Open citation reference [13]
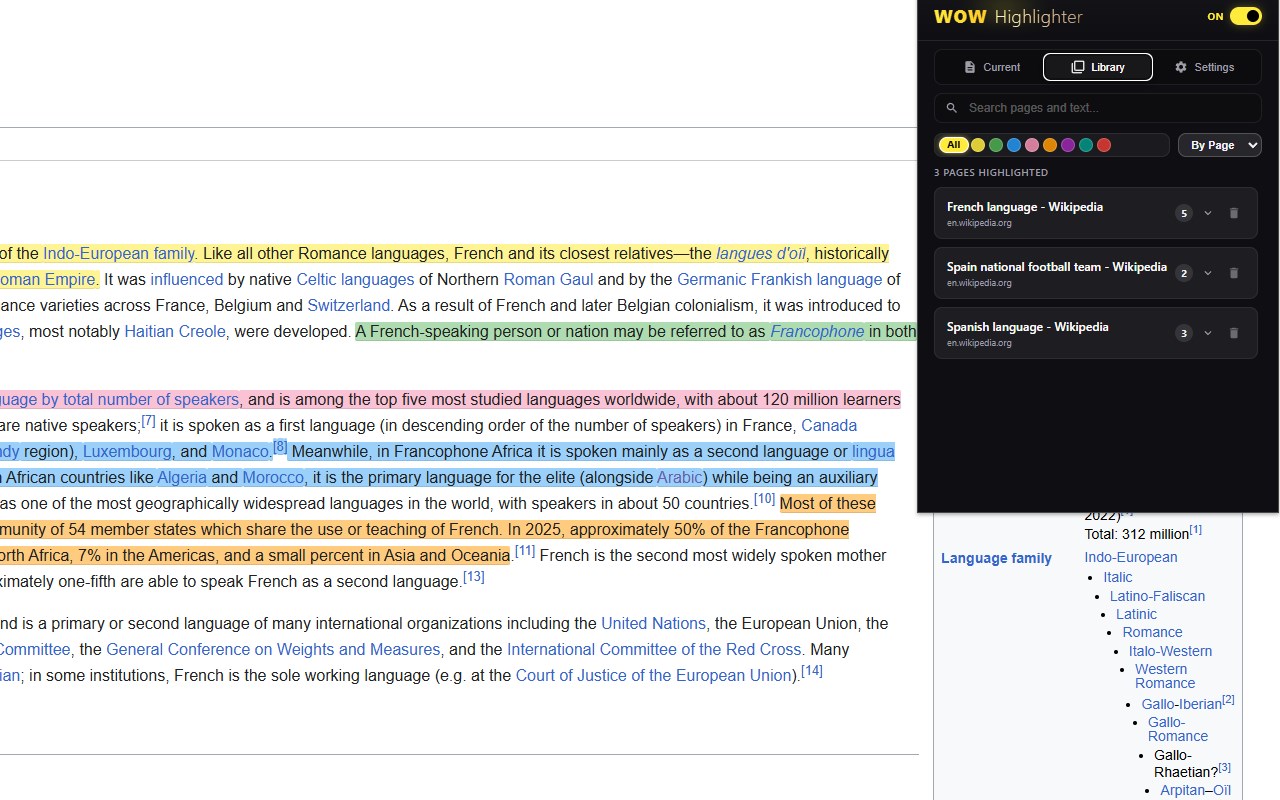The image size is (1280, 800). pyautogui.click(x=473, y=576)
